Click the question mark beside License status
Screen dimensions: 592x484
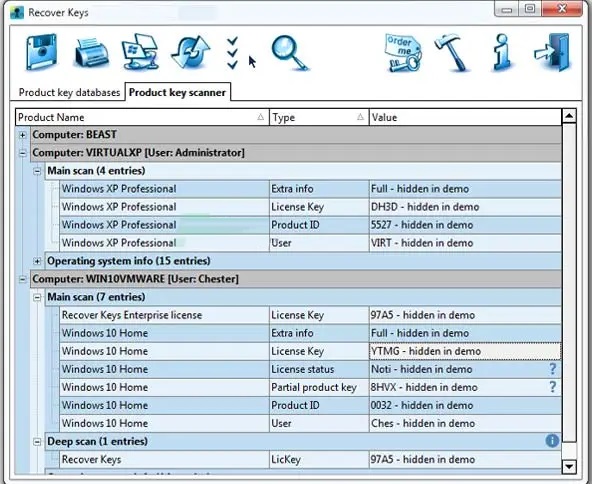(x=552, y=369)
